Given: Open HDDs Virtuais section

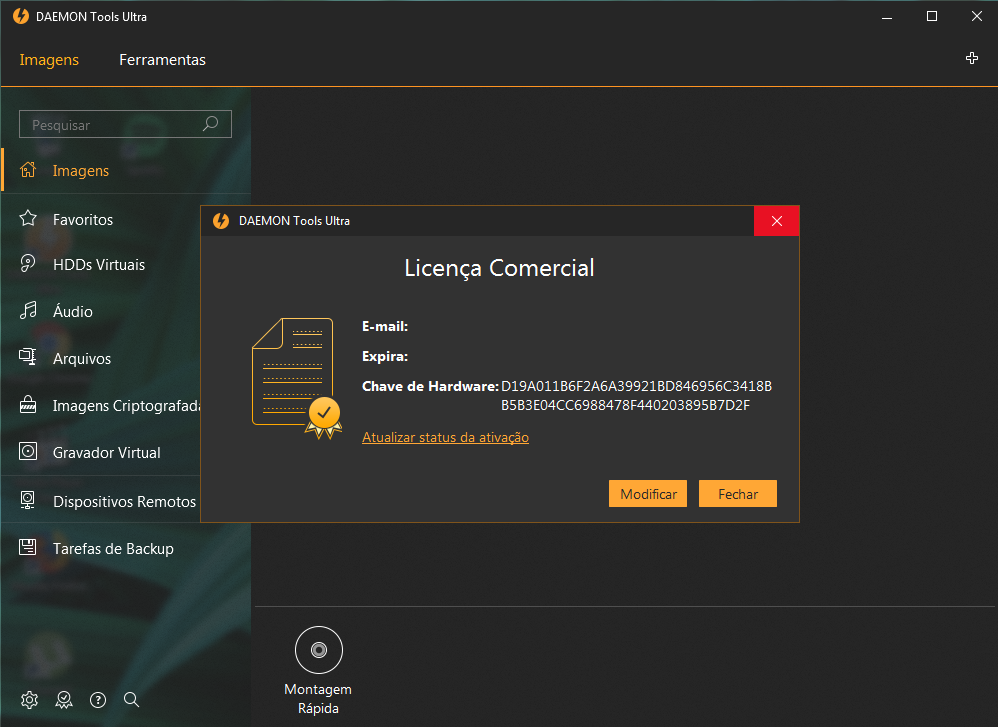Looking at the screenshot, I should tap(99, 265).
